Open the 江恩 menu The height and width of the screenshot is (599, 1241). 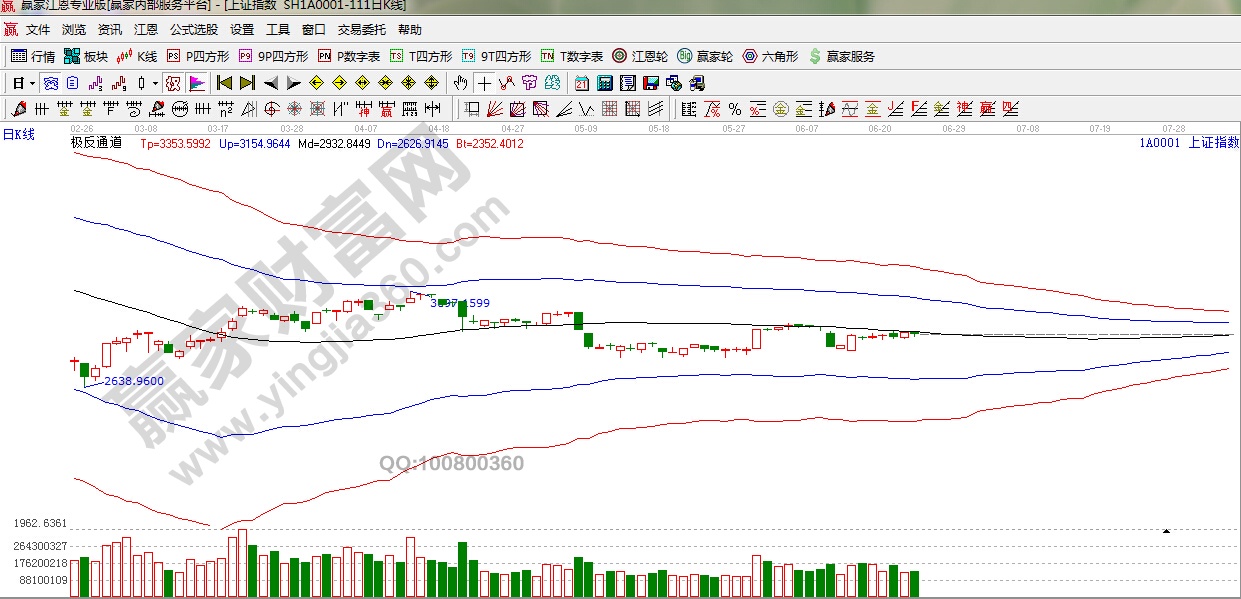[146, 30]
